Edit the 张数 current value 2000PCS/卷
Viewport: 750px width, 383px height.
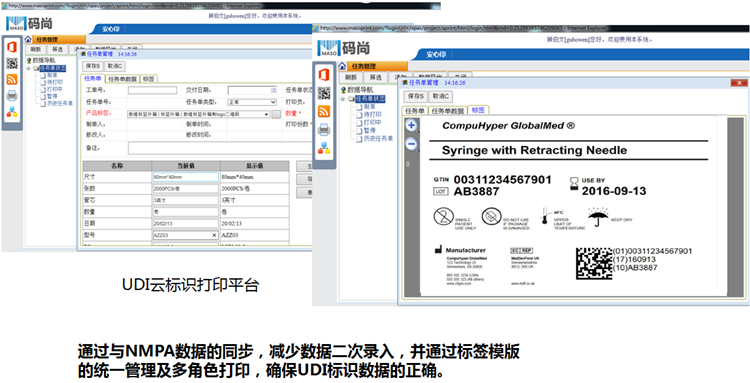tap(186, 188)
